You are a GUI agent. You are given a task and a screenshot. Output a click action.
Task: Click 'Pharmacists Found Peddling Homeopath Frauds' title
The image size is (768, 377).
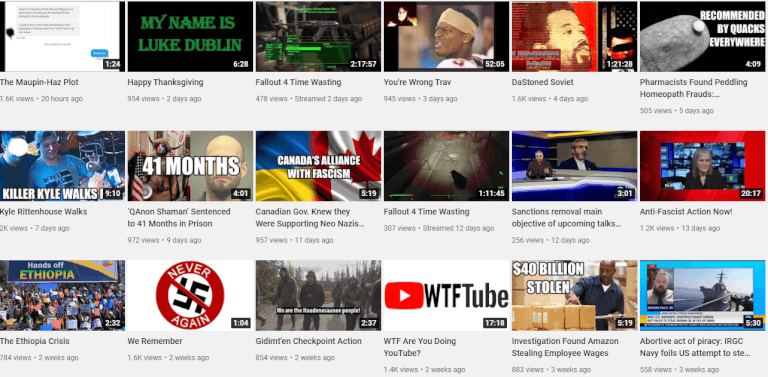pos(694,88)
